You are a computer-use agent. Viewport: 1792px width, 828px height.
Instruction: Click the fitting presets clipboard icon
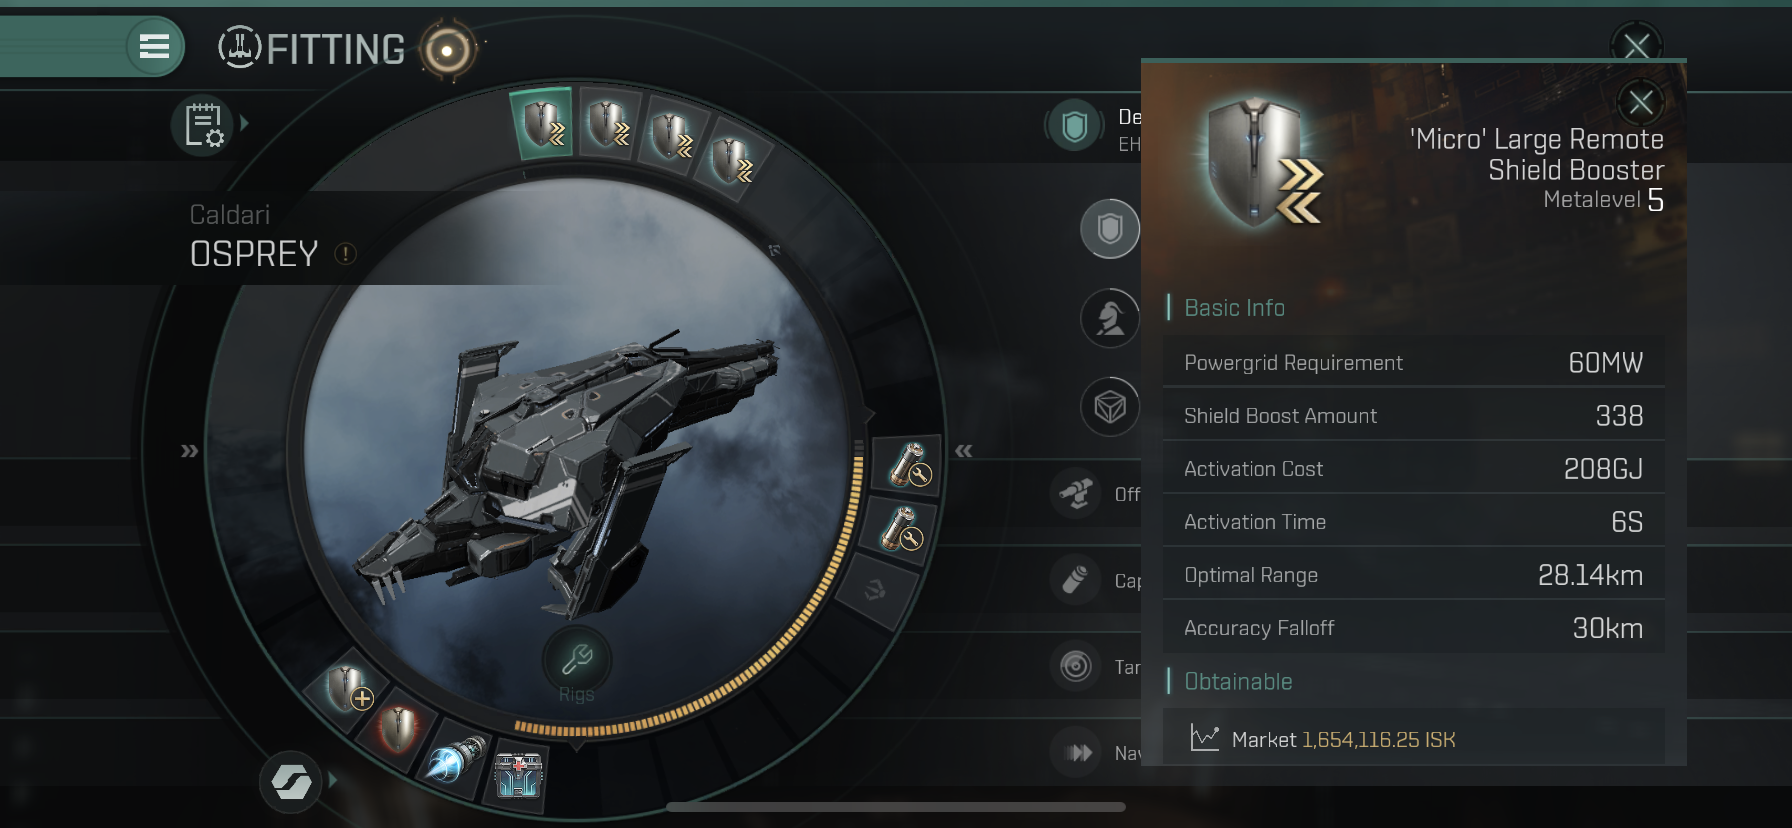(x=202, y=125)
